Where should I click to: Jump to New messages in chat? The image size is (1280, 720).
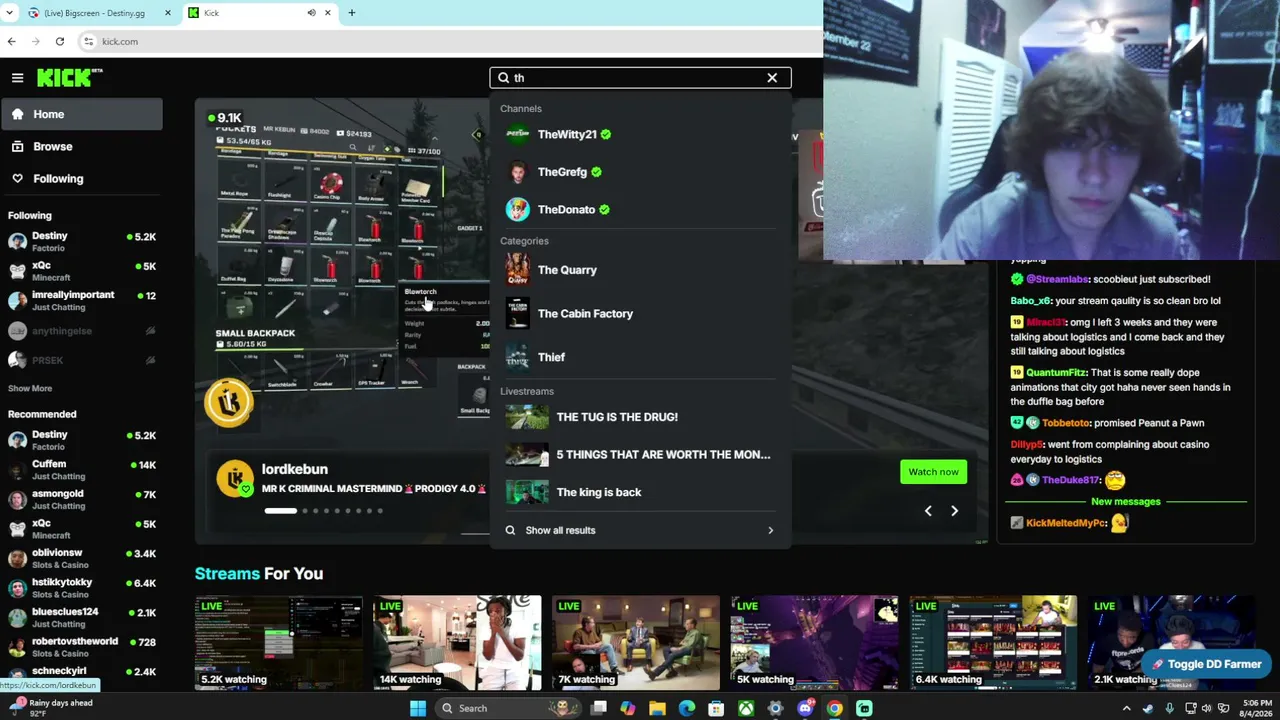(1126, 502)
